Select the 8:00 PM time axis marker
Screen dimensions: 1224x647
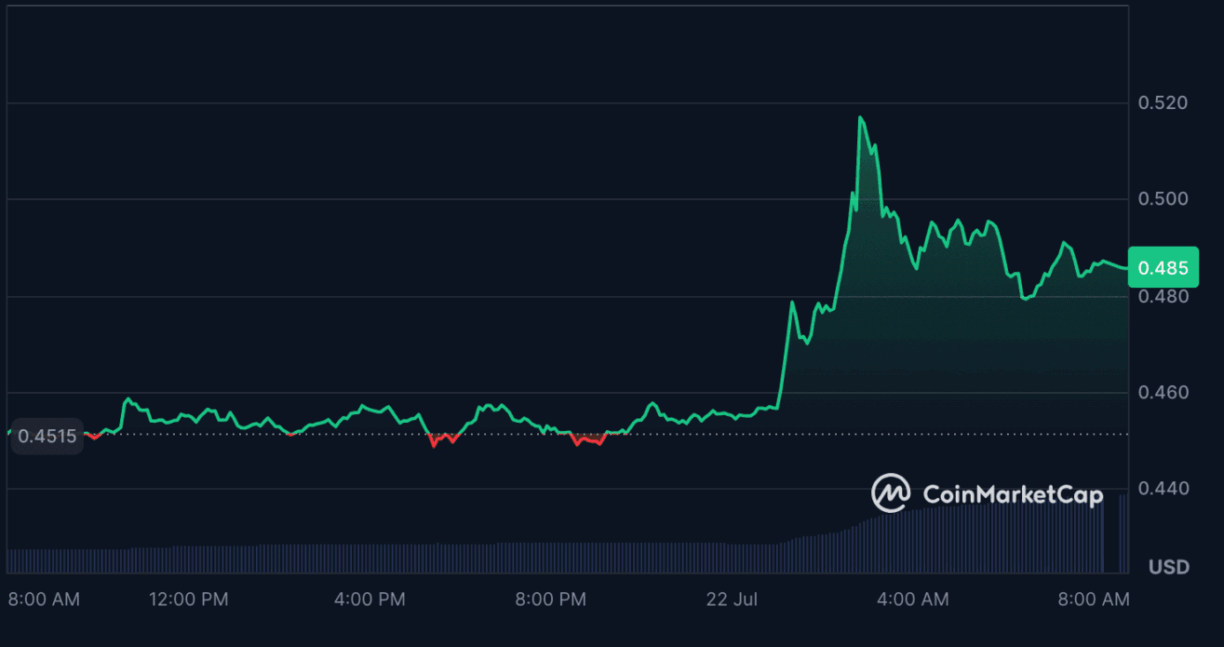point(550,600)
